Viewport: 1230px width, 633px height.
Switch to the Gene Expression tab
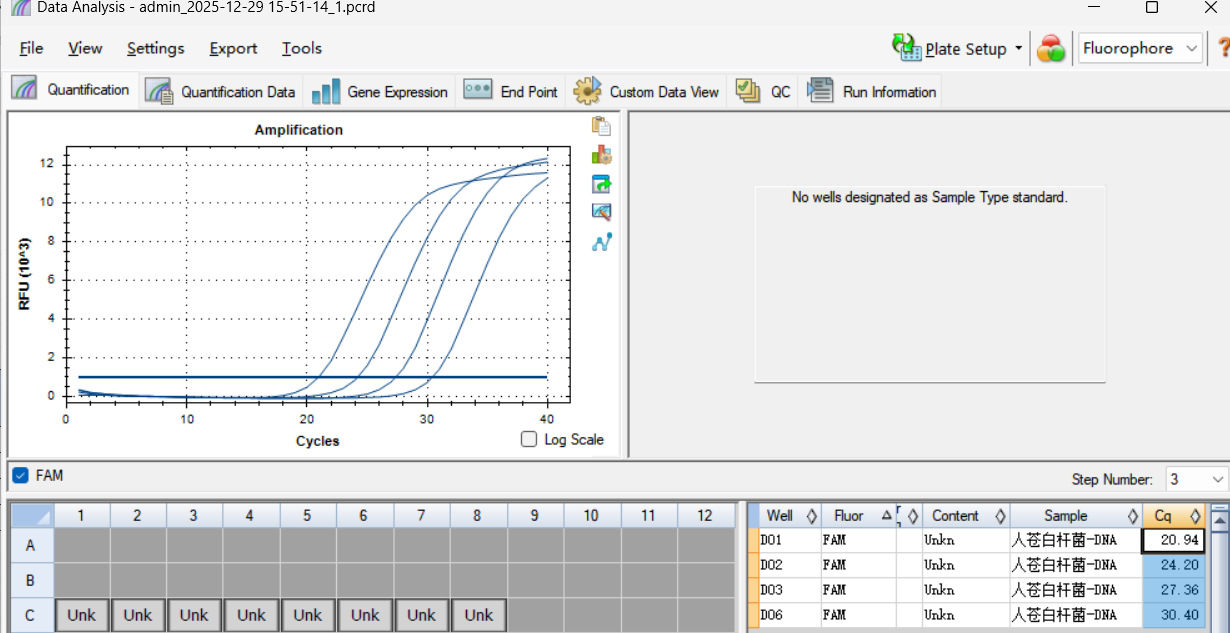click(380, 92)
